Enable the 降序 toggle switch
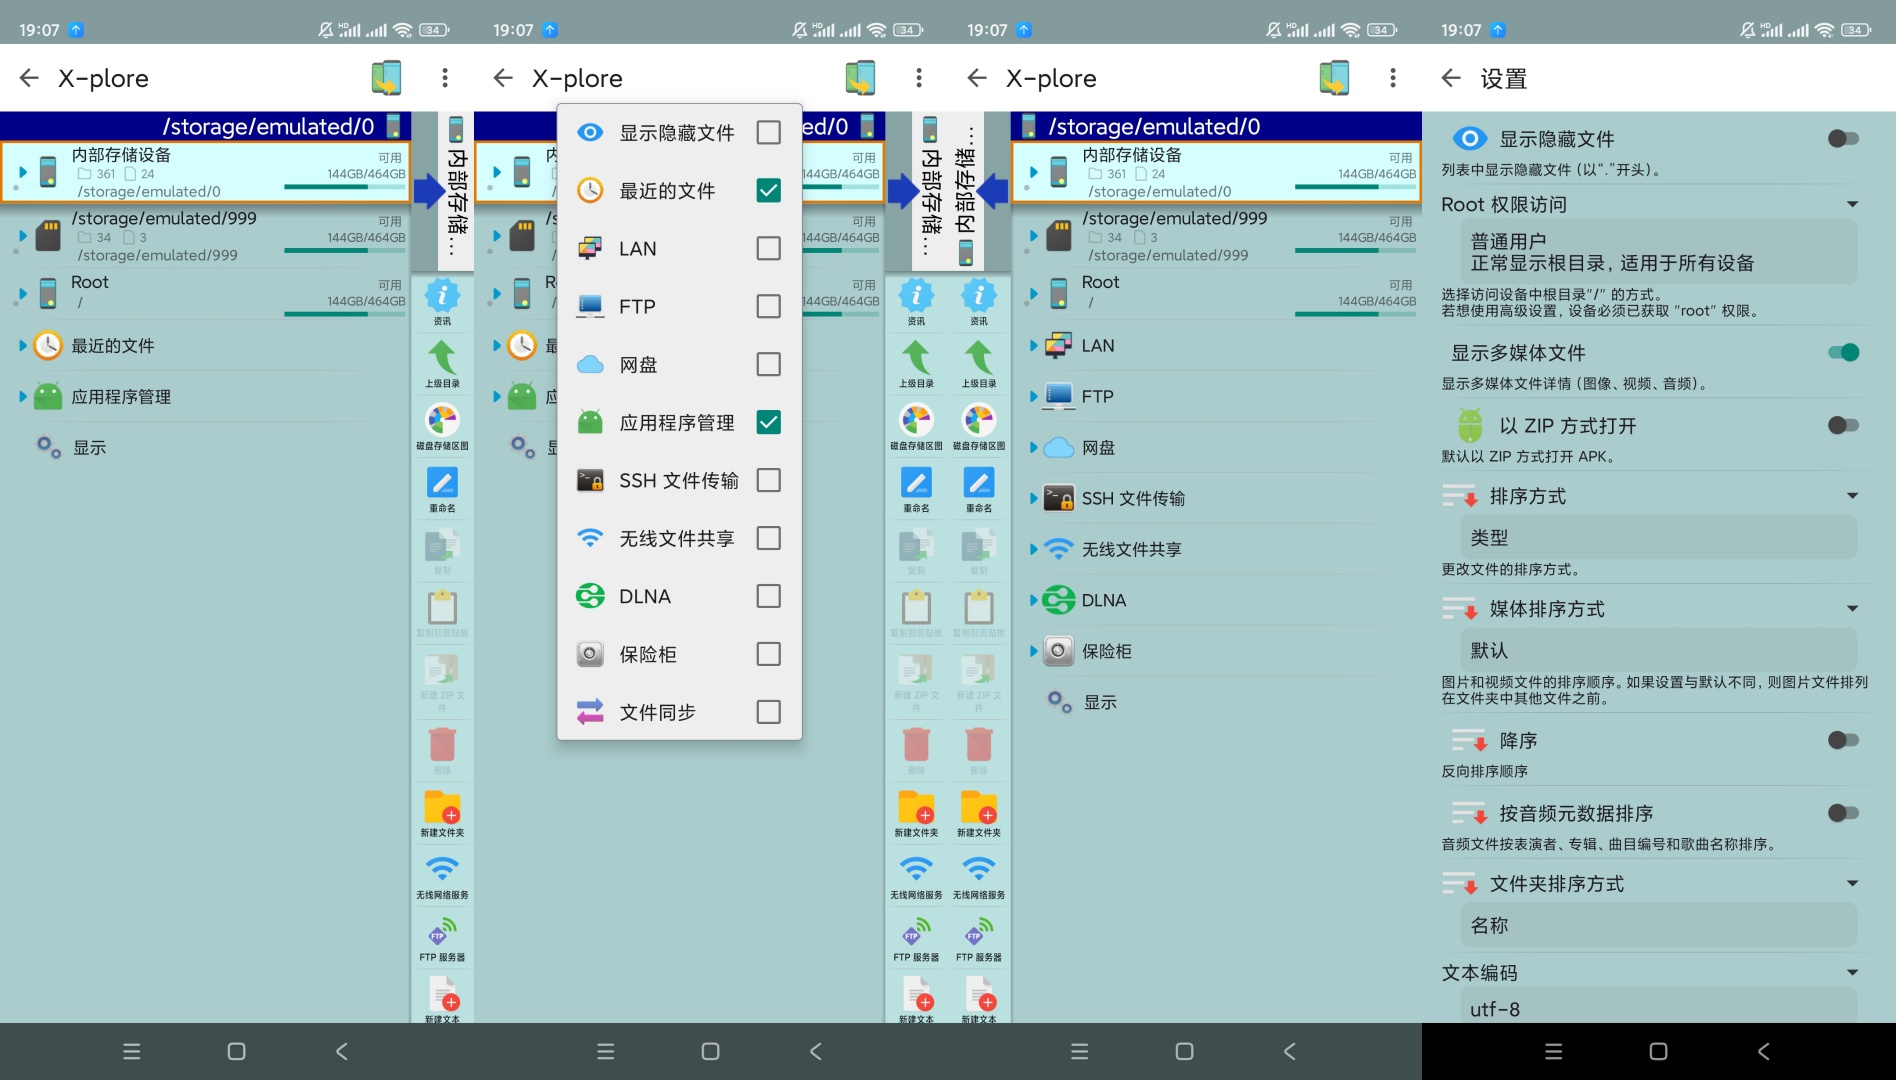Image resolution: width=1896 pixels, height=1080 pixels. tap(1842, 740)
